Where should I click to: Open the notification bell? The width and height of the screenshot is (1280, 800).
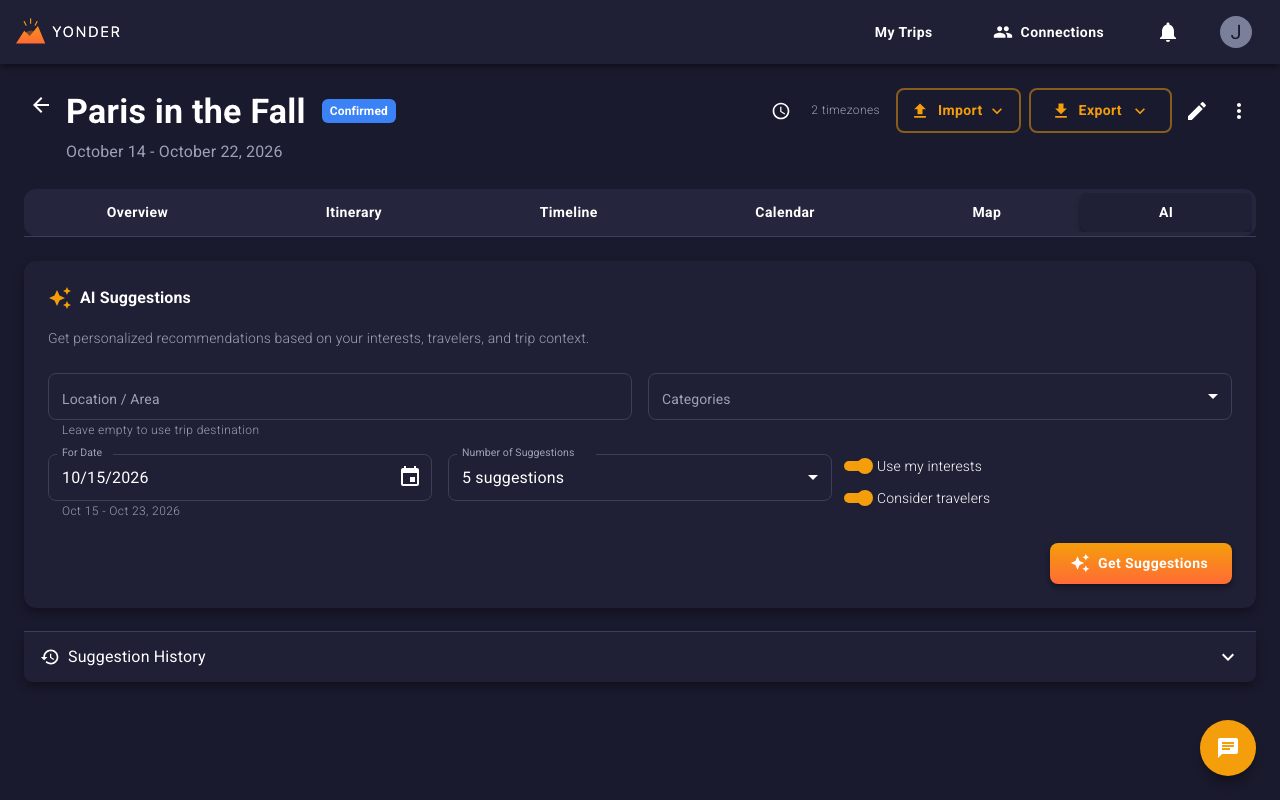click(1167, 31)
